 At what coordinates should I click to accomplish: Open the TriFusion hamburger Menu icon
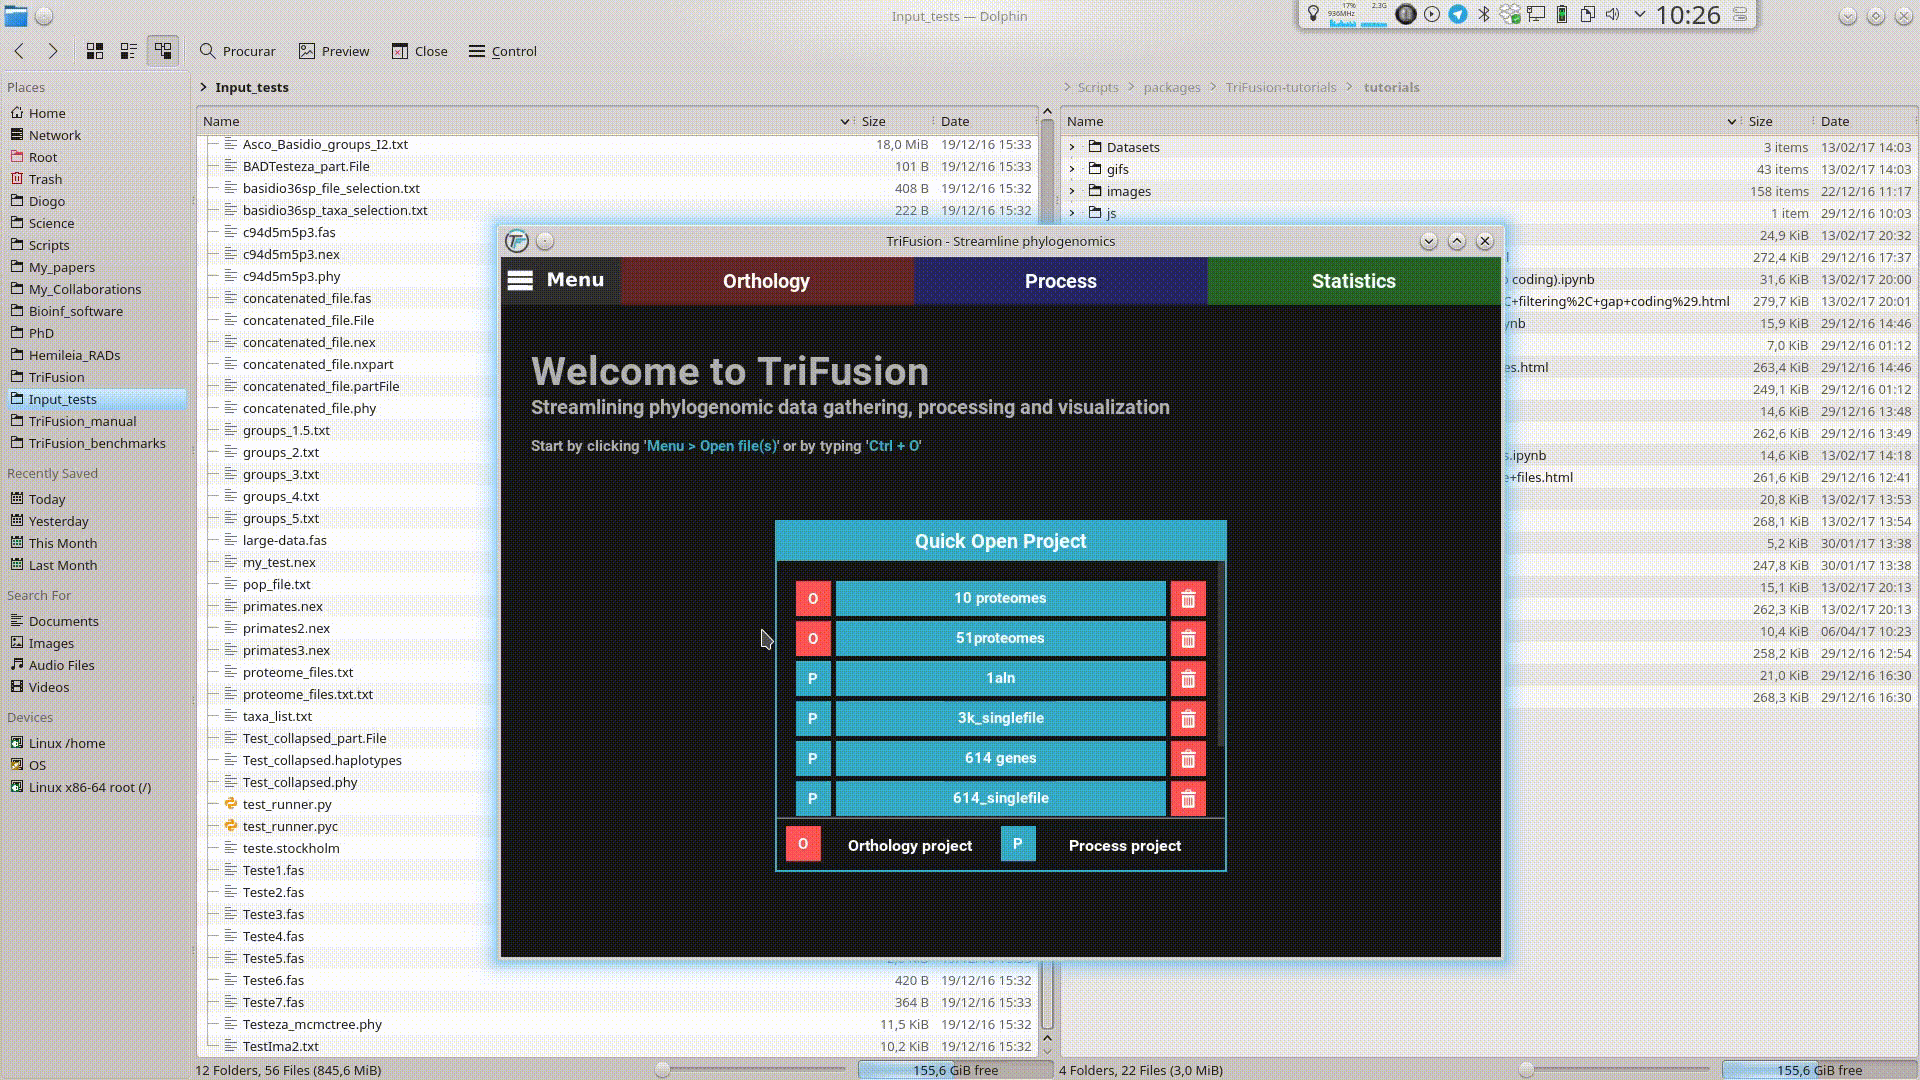[520, 281]
